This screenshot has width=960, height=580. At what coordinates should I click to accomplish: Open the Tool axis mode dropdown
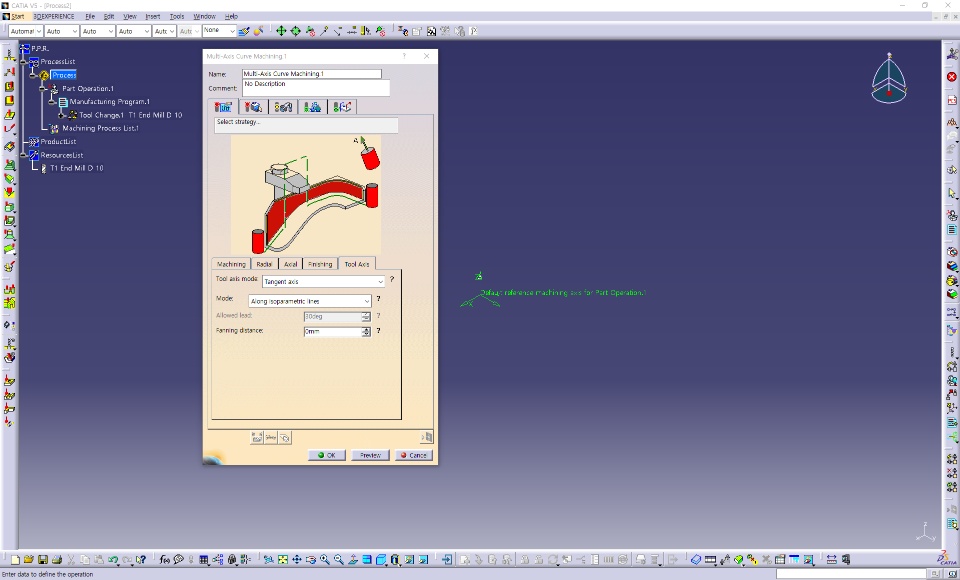[323, 281]
